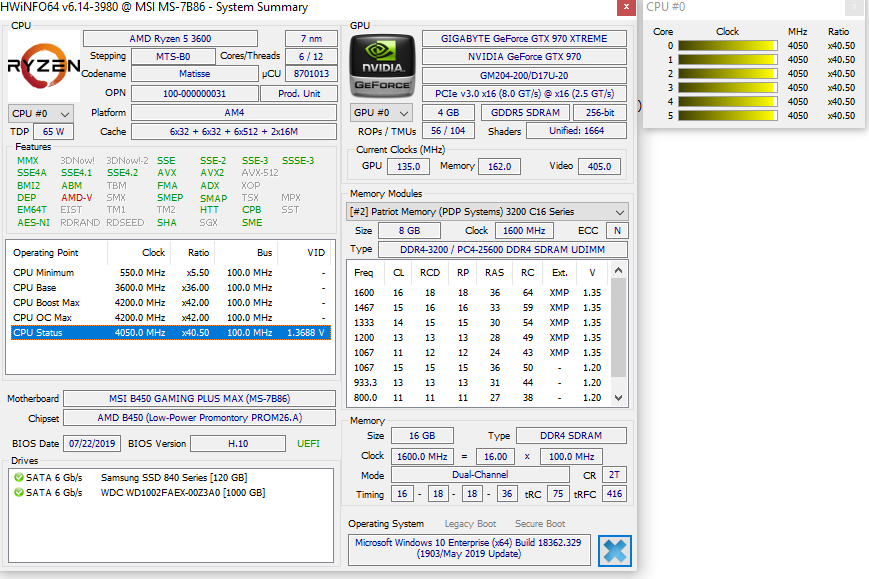This screenshot has height=579, width=869.
Task: Click the blue X close icon near Operating System
Action: click(615, 551)
